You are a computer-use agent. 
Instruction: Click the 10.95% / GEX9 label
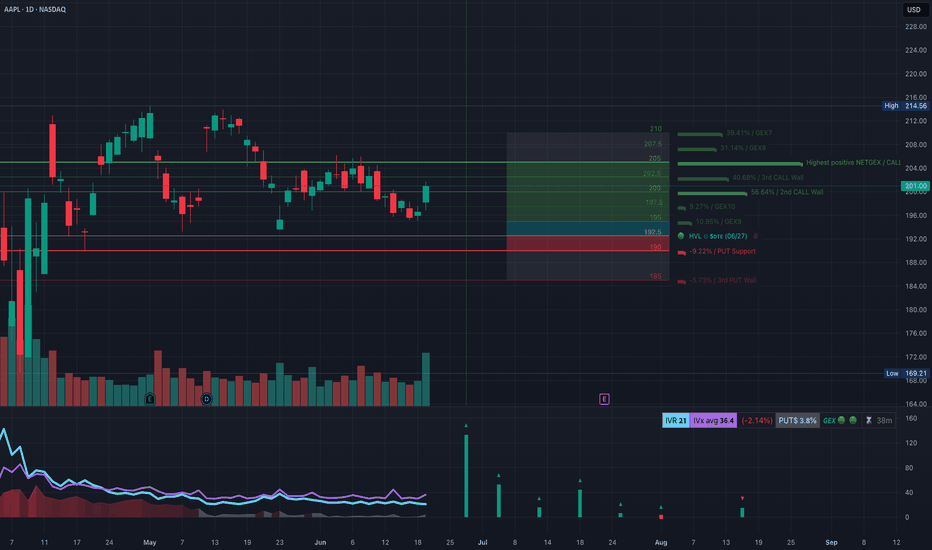[719, 221]
